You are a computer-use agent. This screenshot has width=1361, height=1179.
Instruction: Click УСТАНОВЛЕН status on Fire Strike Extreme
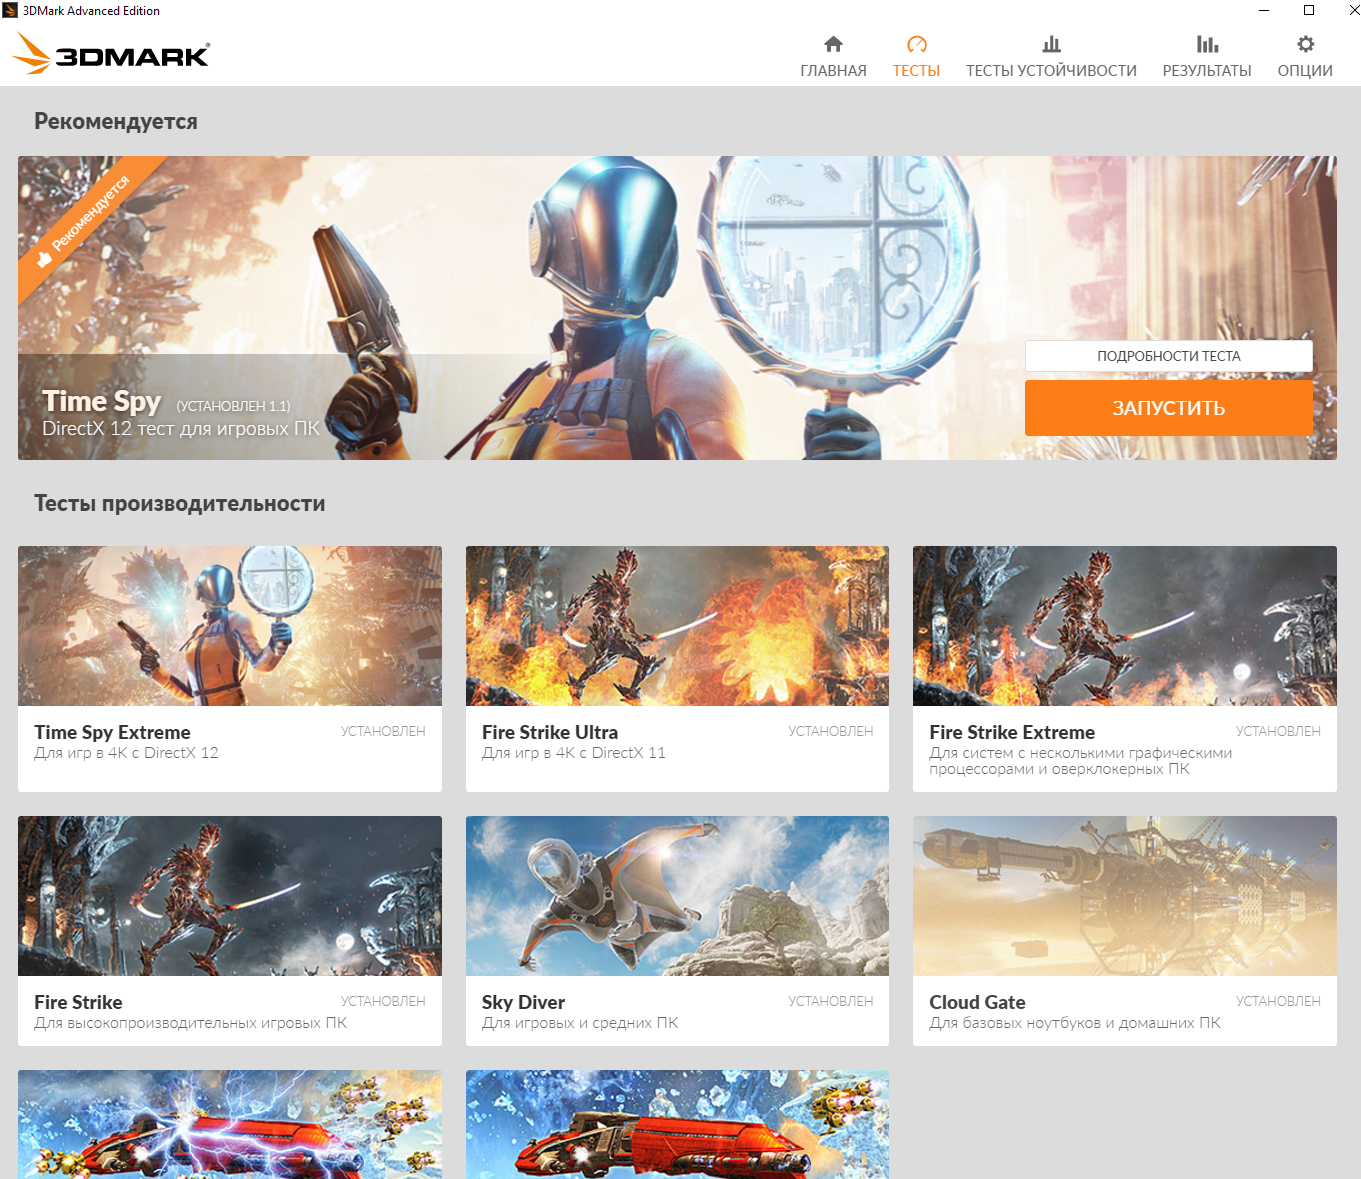click(1278, 731)
